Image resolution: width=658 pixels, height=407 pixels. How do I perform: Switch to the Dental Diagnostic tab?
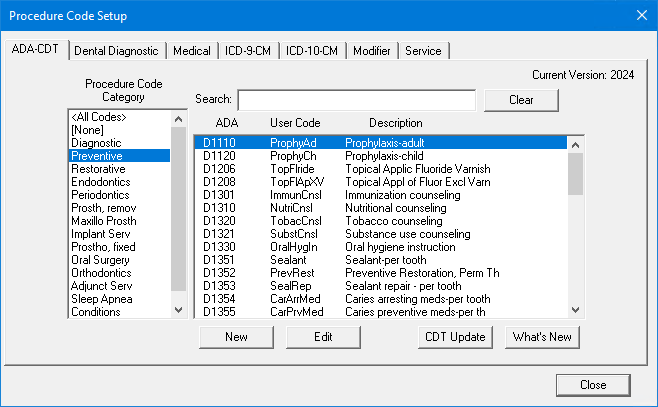tap(117, 51)
